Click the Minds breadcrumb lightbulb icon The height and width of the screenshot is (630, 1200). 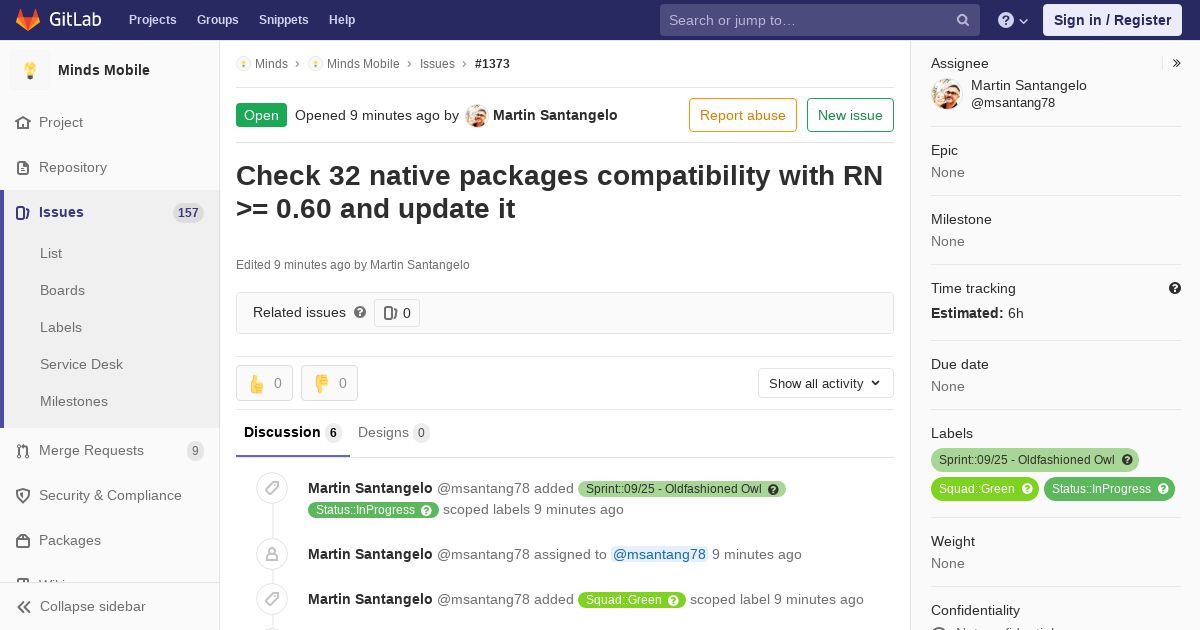point(243,63)
